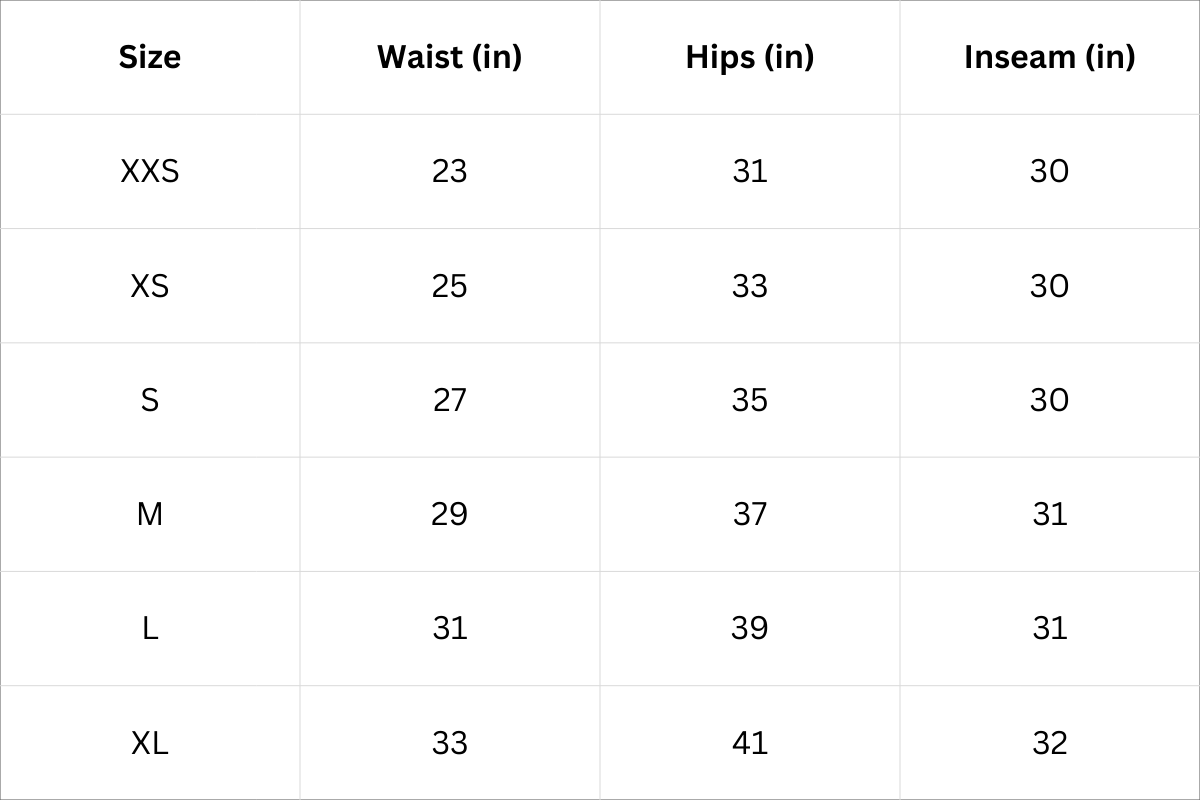Select the M size row label
This screenshot has width=1200, height=800.
(x=150, y=515)
